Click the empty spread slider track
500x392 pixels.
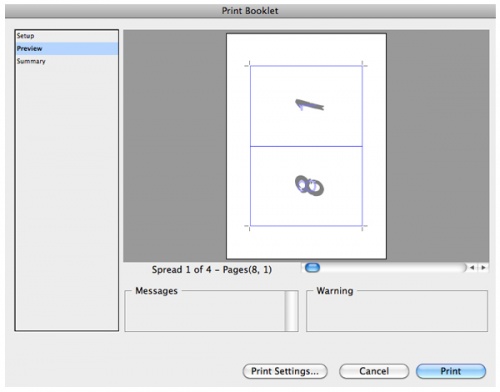click(x=393, y=267)
